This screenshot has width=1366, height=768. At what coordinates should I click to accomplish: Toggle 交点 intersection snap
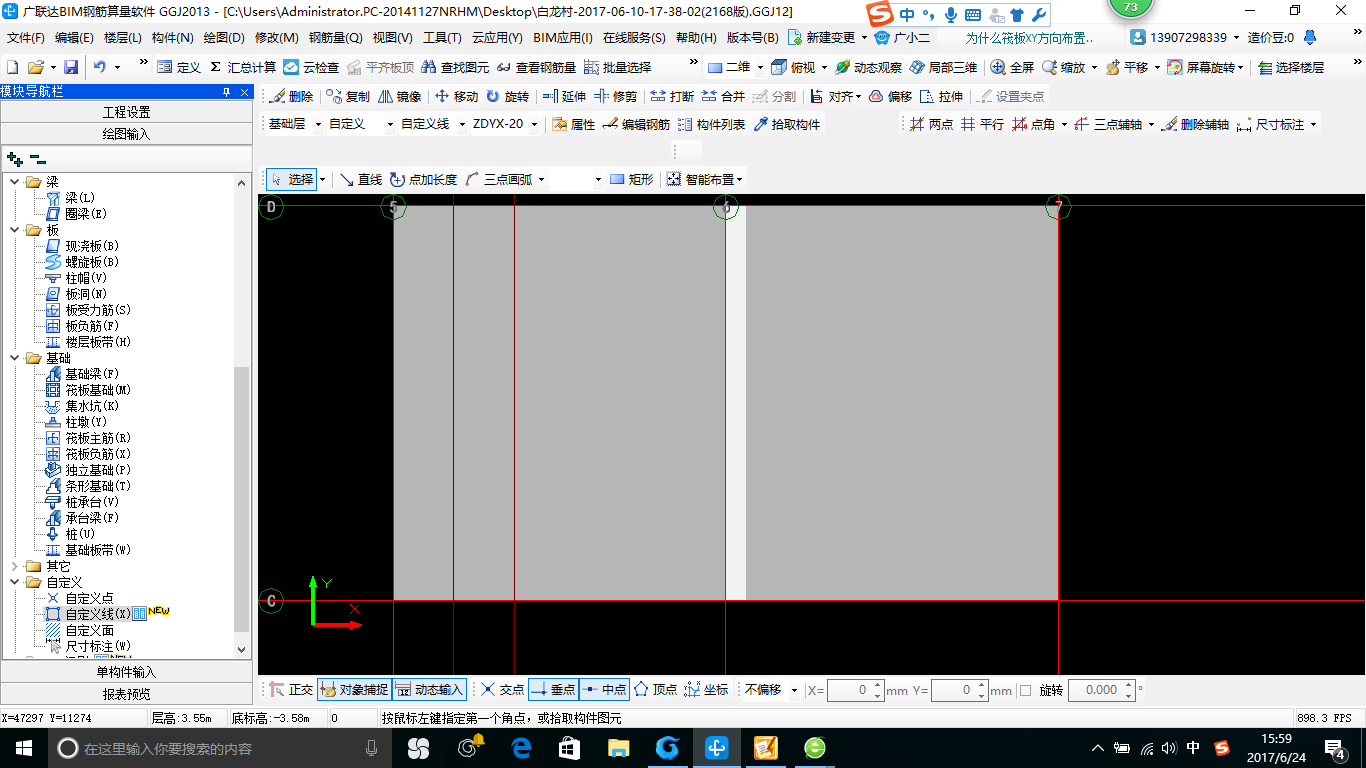[x=502, y=689]
